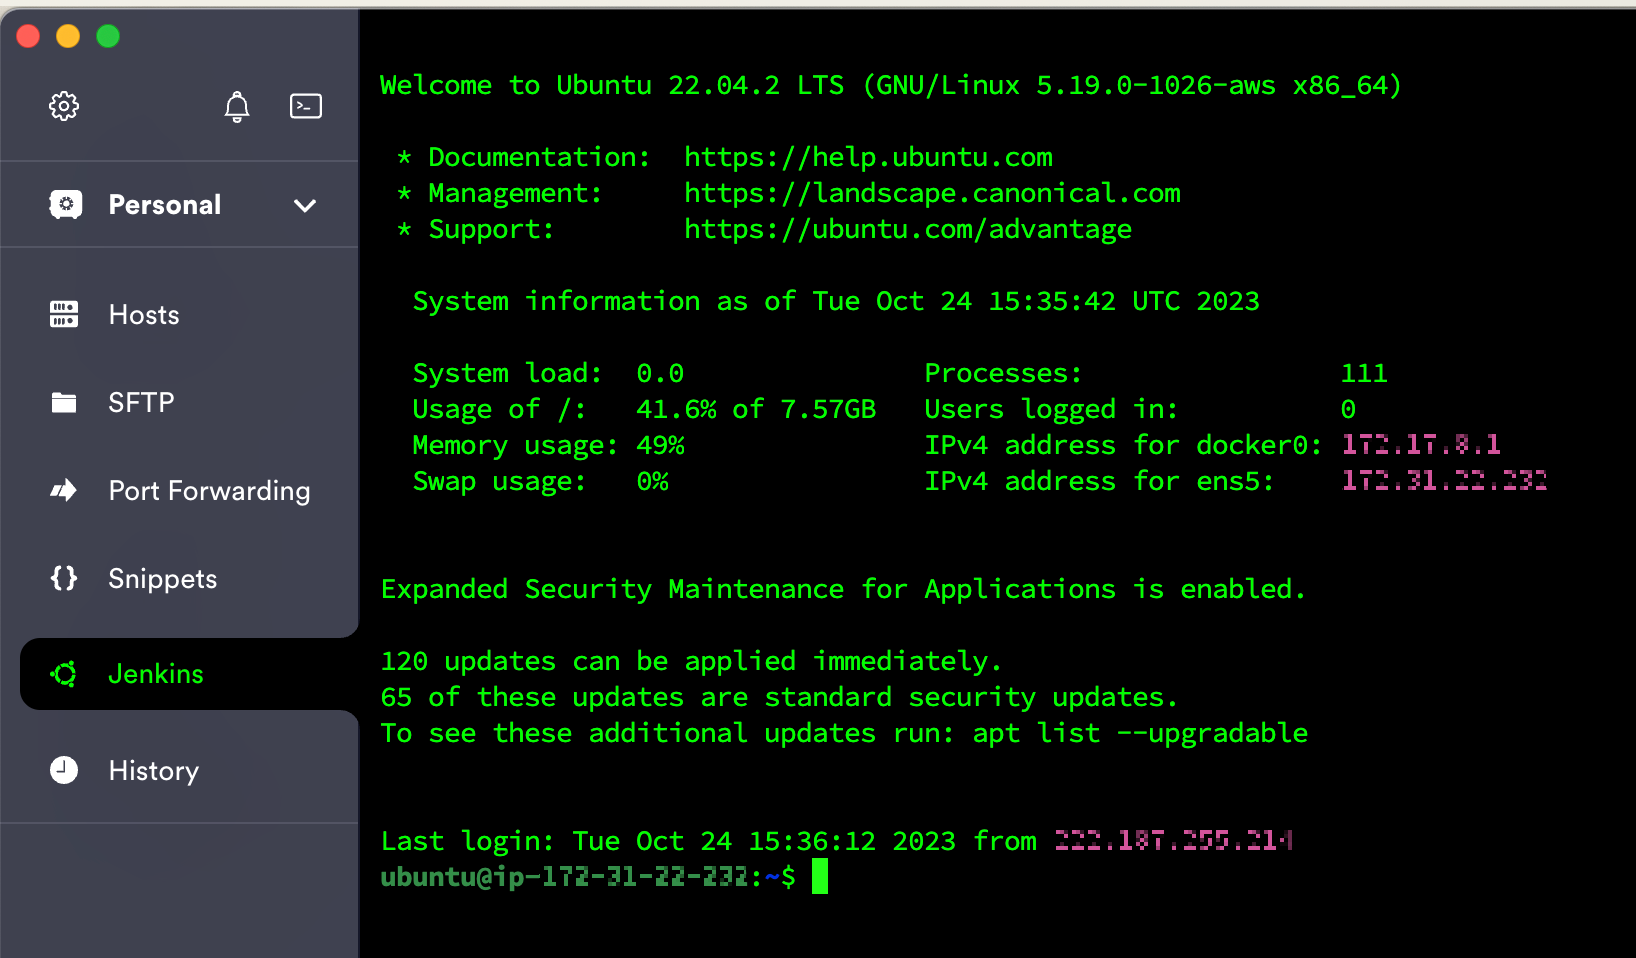This screenshot has width=1636, height=958.
Task: Expand the Personal vault chevron
Action: 305,206
